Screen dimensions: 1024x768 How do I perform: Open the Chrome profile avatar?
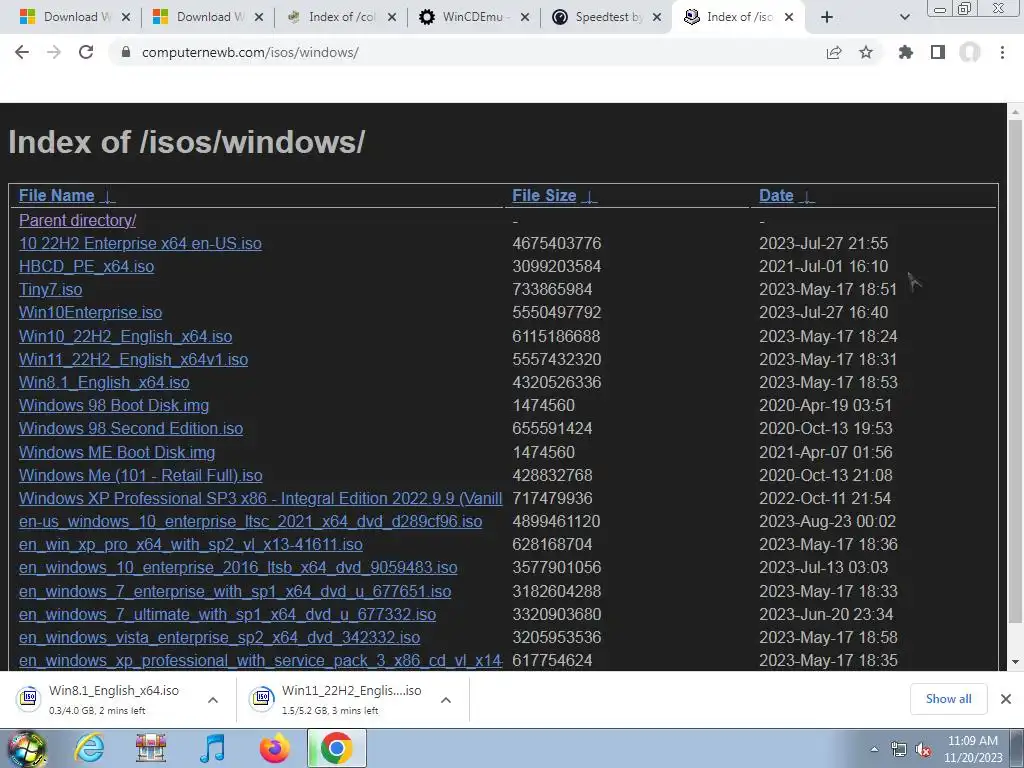970,52
